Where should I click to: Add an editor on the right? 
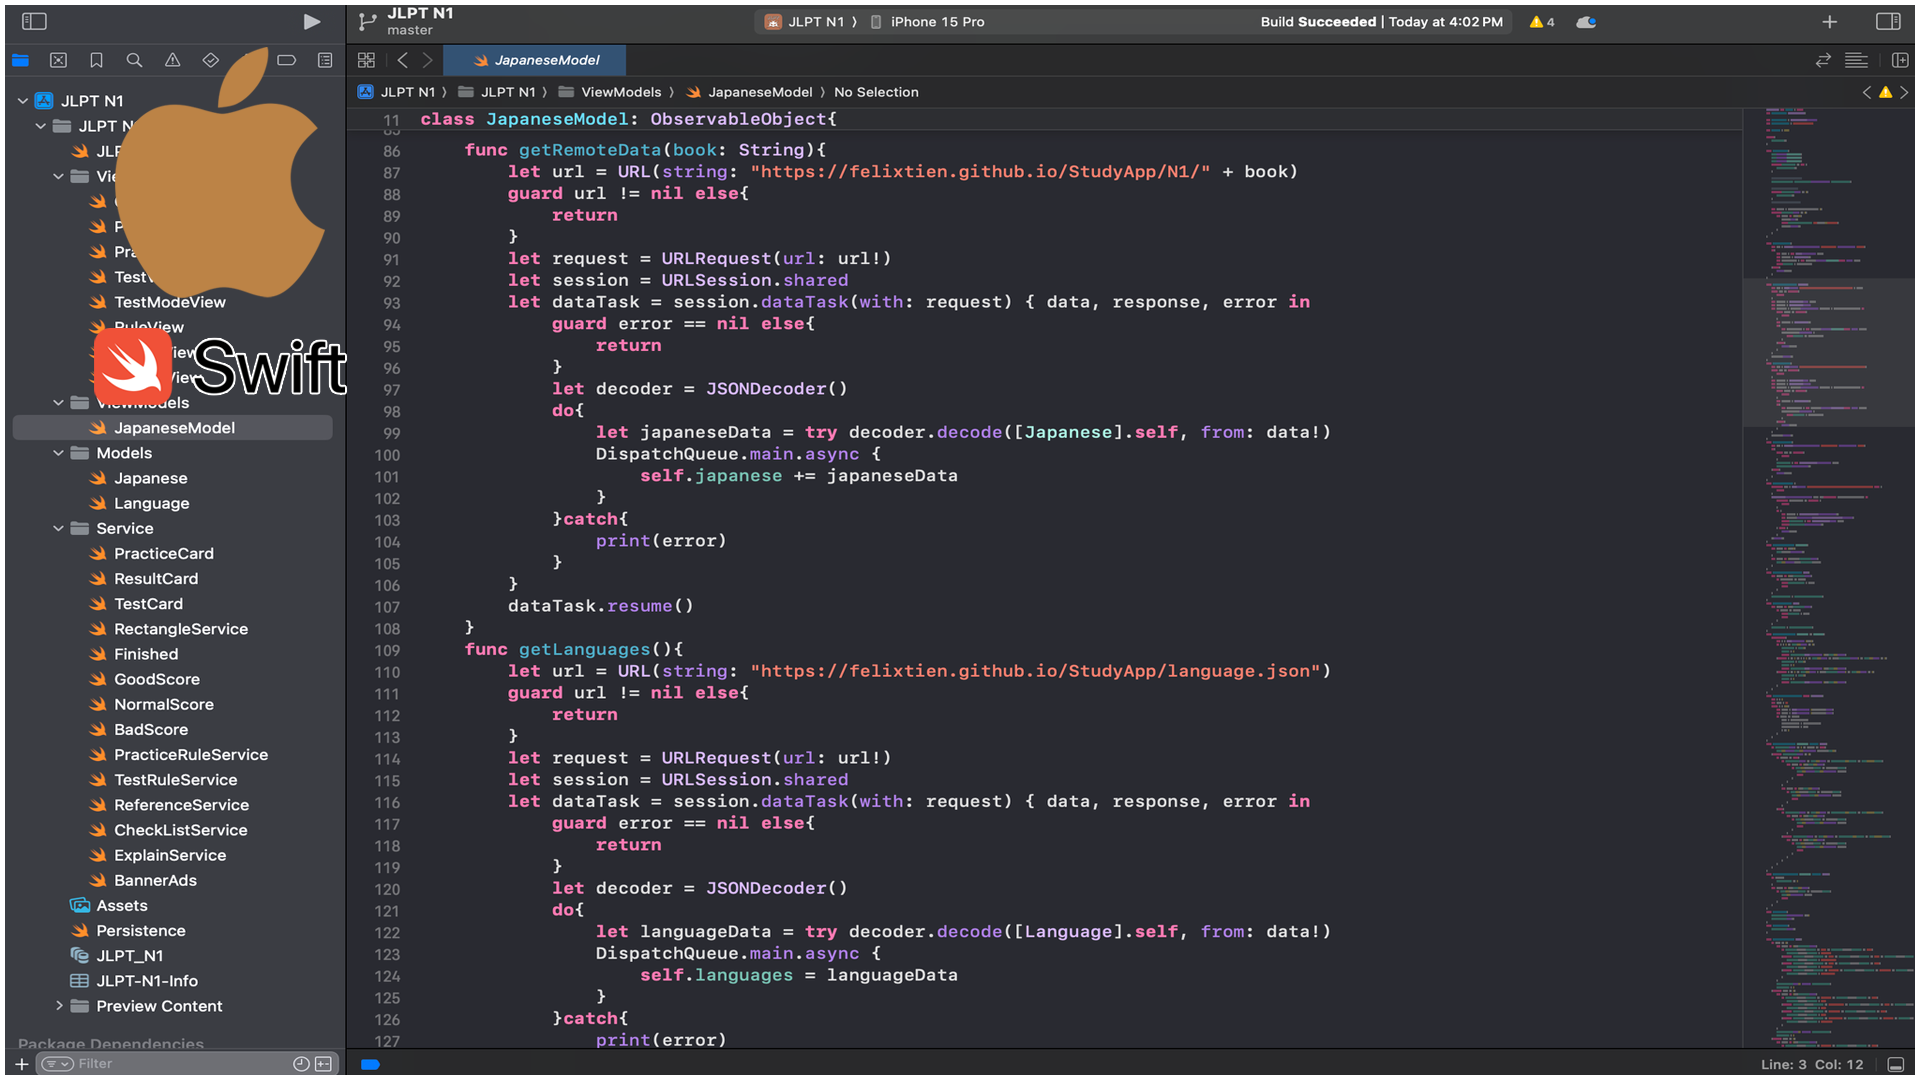1900,60
